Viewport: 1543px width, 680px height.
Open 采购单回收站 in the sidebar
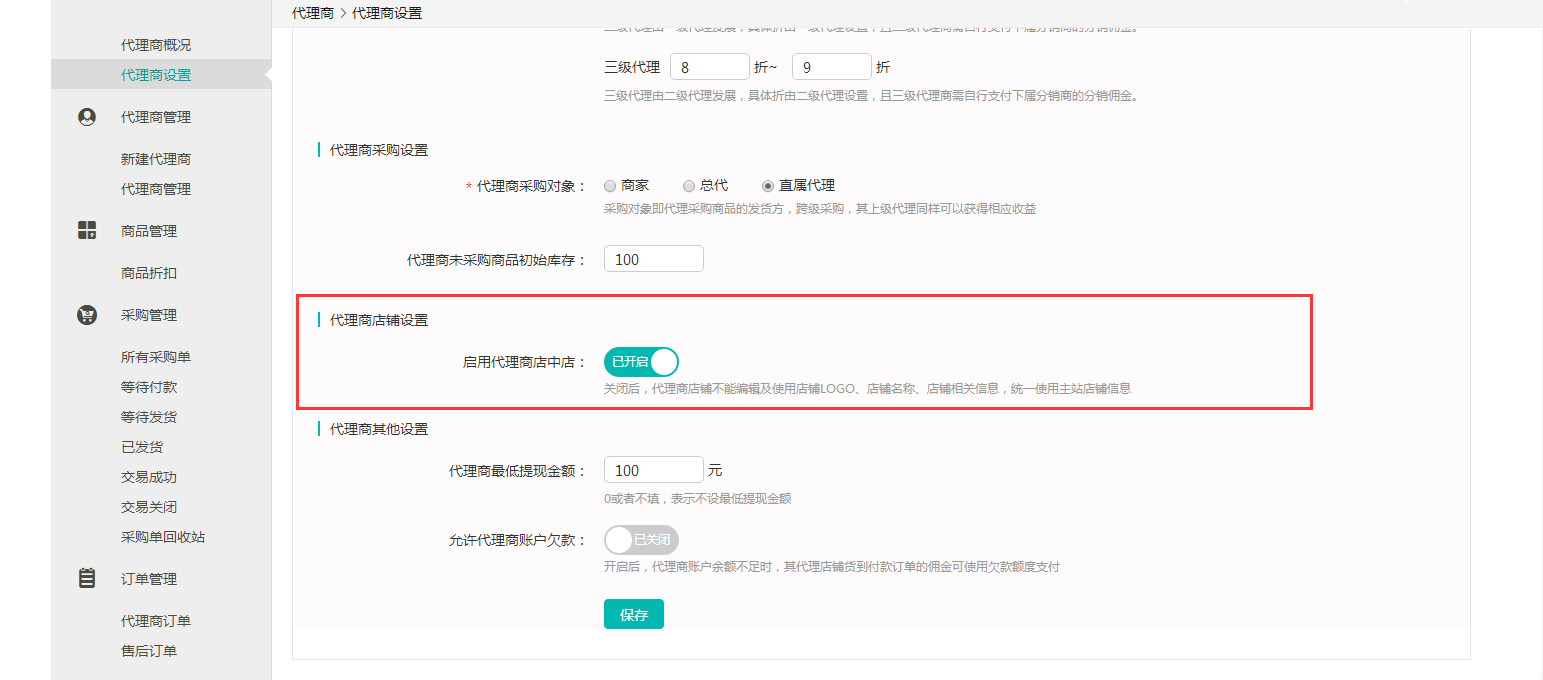[x=162, y=537]
